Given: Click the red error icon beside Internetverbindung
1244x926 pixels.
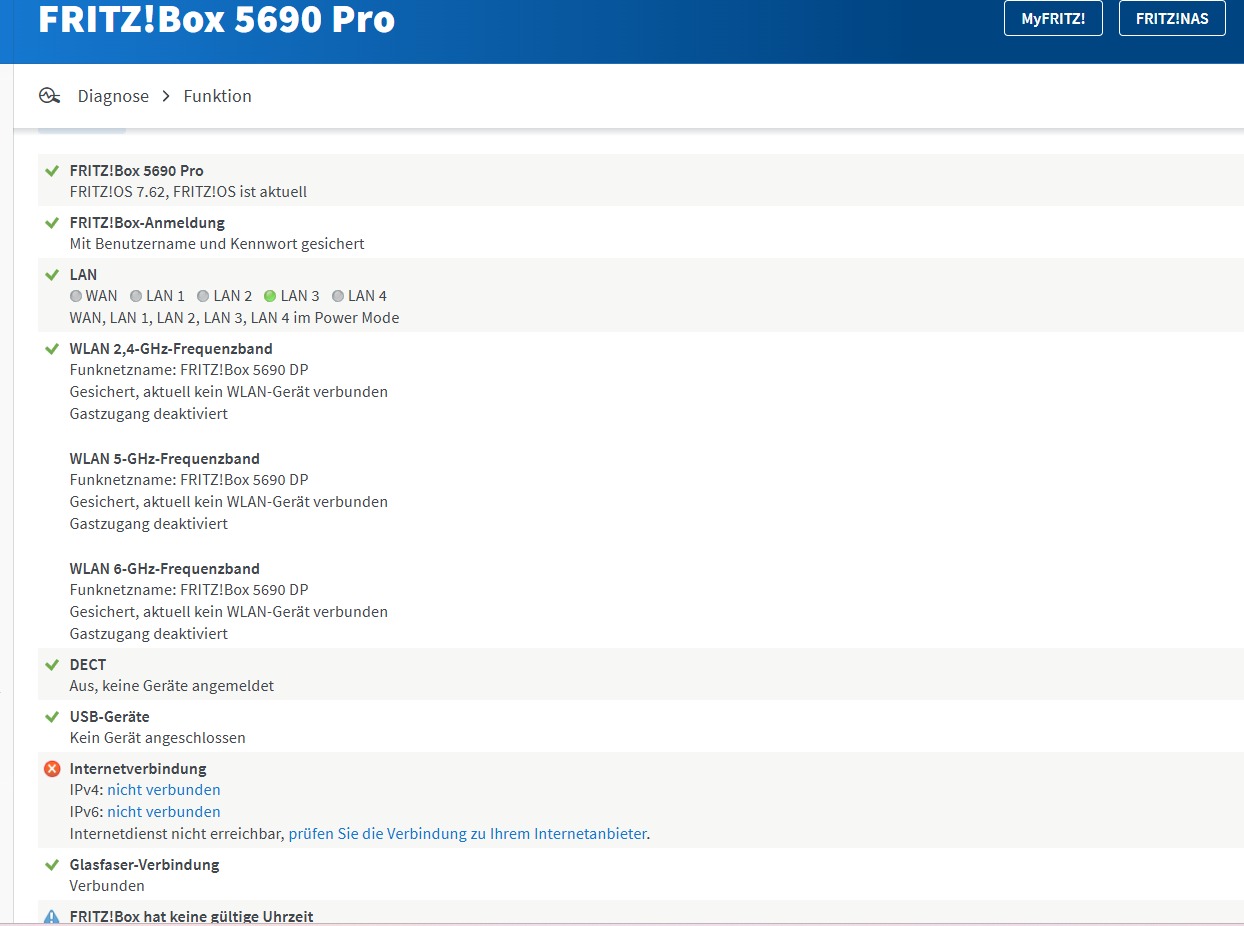Looking at the screenshot, I should [x=52, y=769].
